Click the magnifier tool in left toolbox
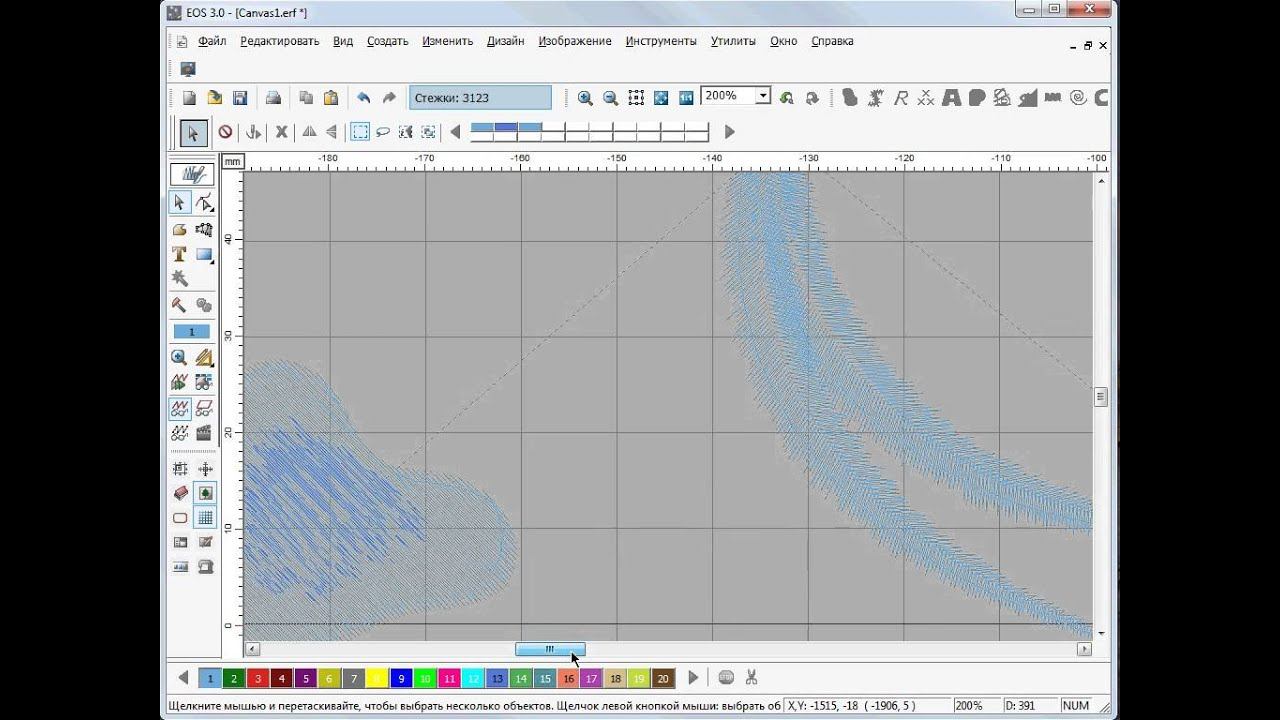The image size is (1280, 720). pyautogui.click(x=179, y=357)
